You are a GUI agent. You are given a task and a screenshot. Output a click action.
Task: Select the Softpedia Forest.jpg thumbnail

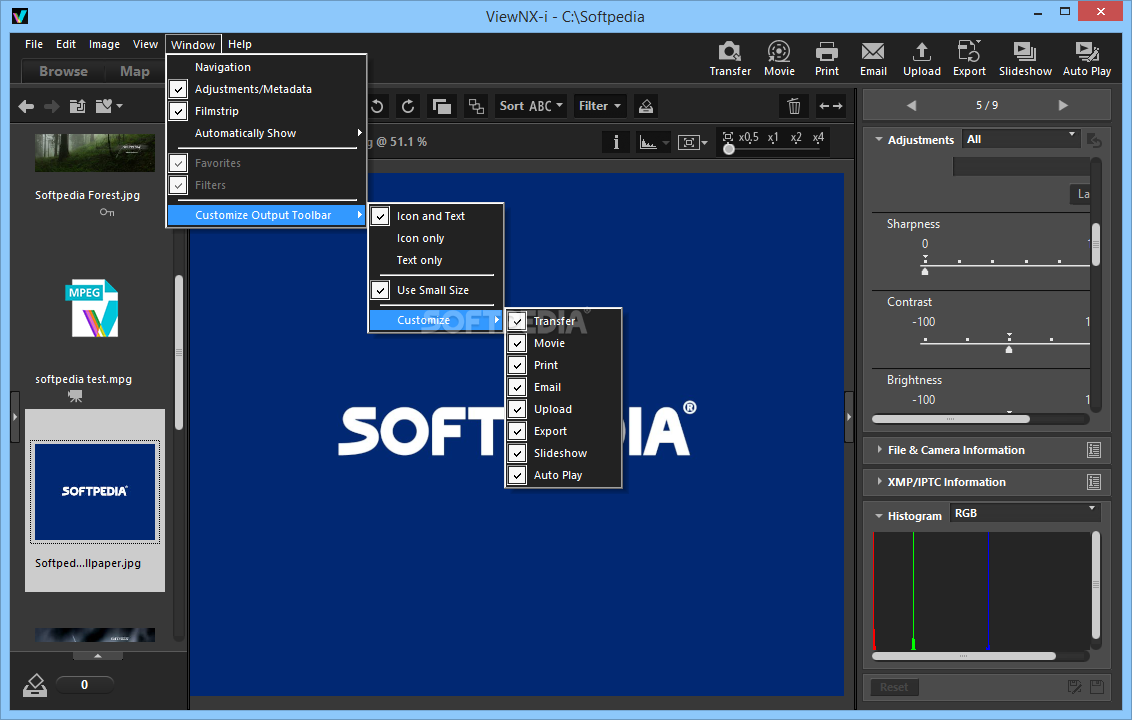pyautogui.click(x=95, y=153)
